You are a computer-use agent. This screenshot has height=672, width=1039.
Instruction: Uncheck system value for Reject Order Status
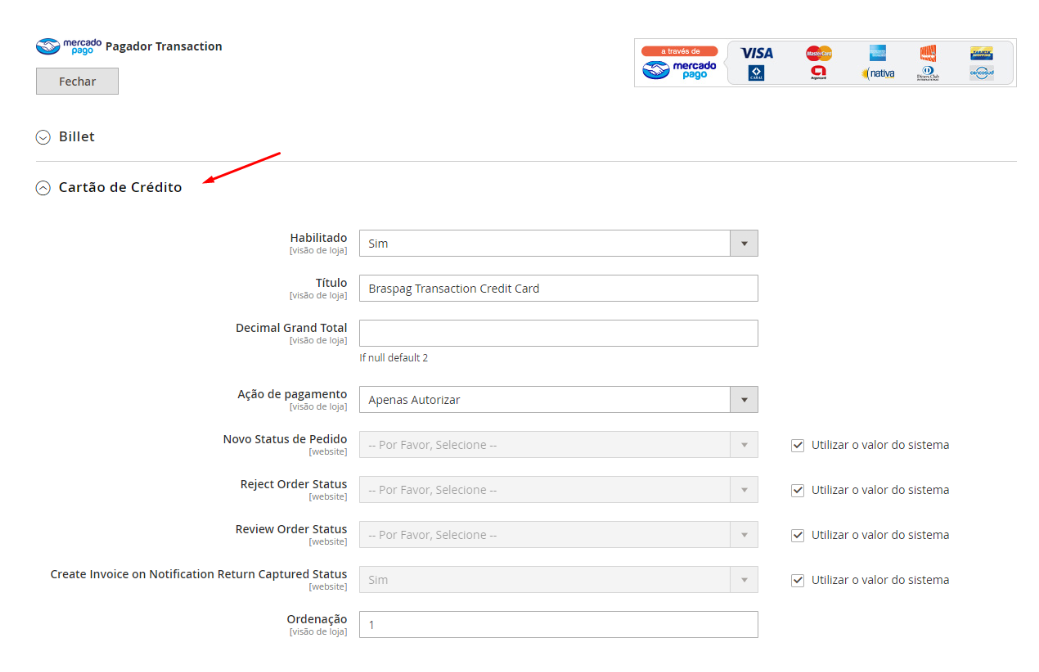point(797,490)
